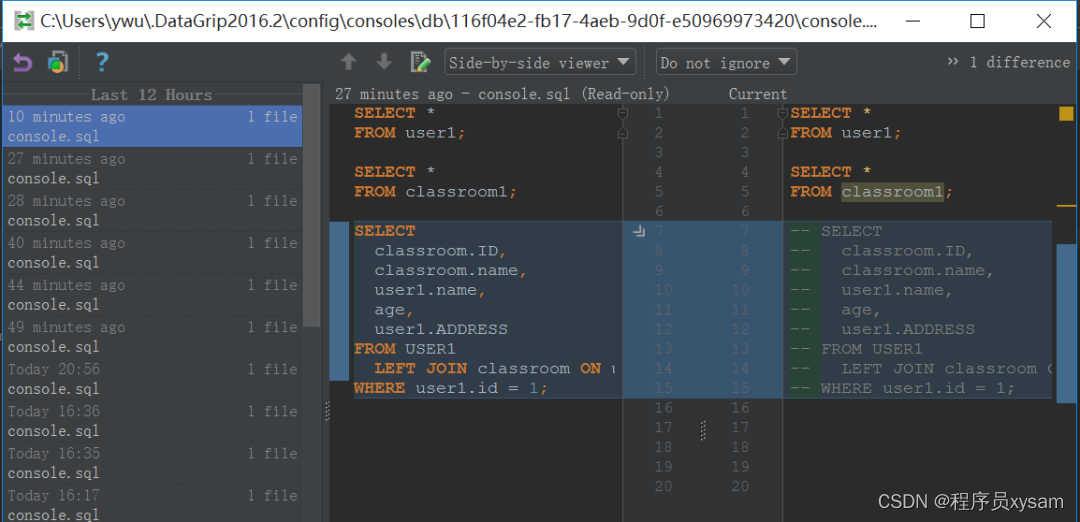The height and width of the screenshot is (522, 1080).
Task: Click 'FROM USER1' in the left pane
Action: click(405, 349)
